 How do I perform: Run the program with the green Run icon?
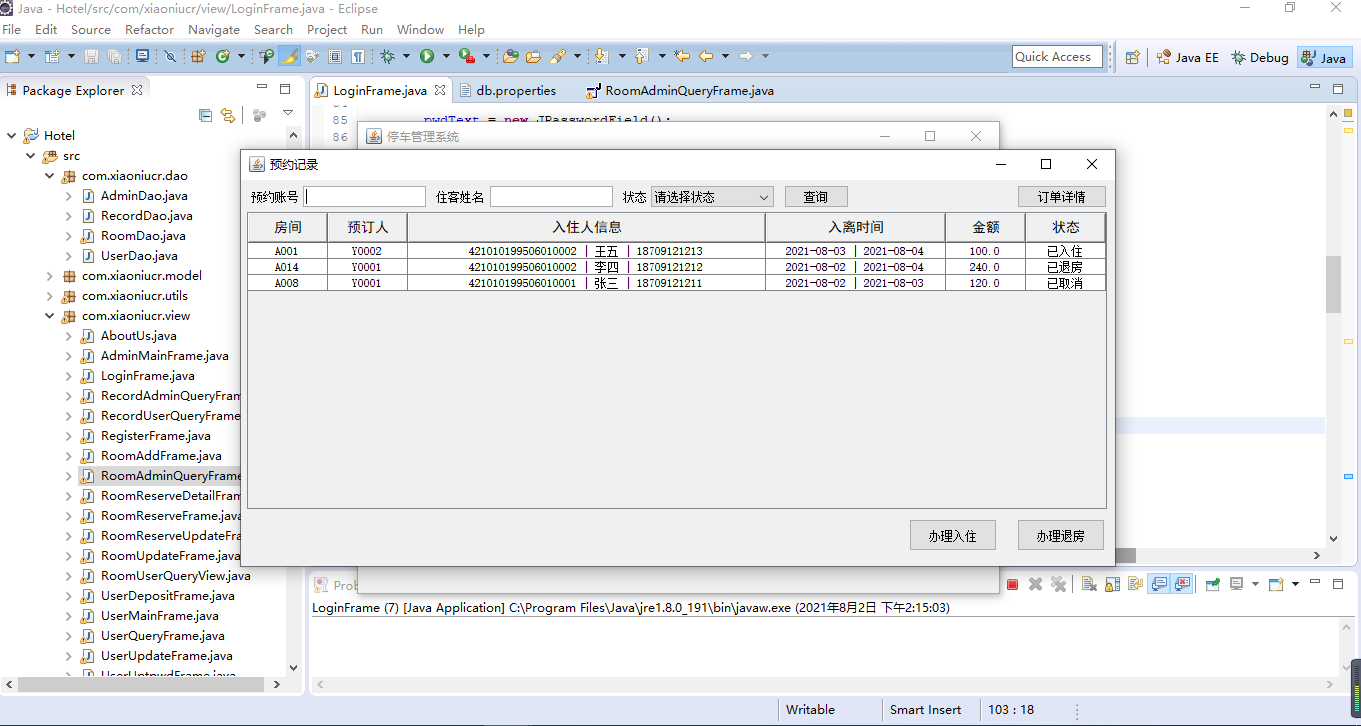427,57
